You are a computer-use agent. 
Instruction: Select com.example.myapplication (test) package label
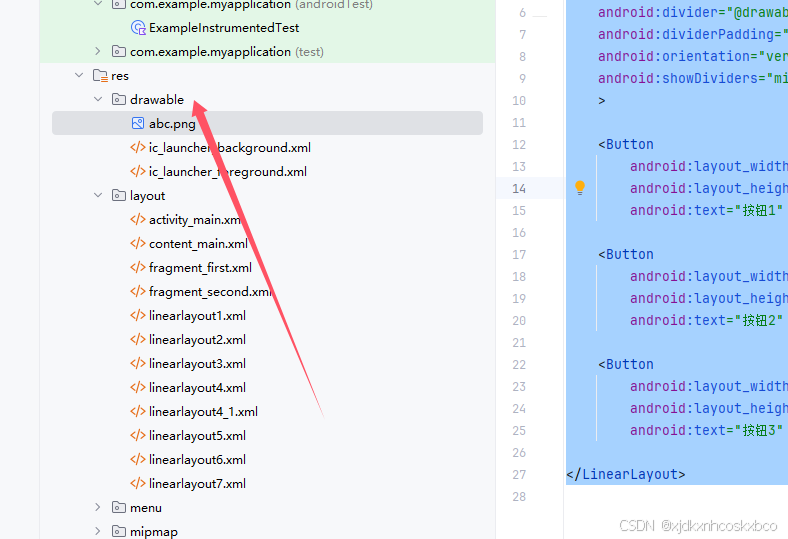pyautogui.click(x=227, y=52)
